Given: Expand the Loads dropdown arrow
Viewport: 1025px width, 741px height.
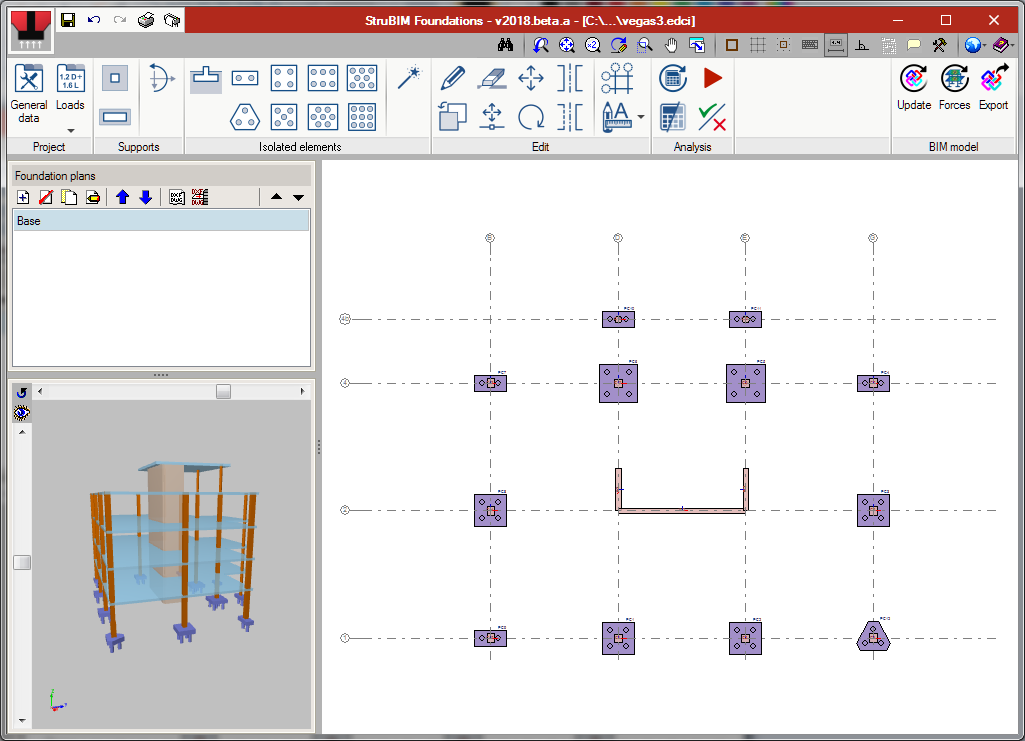Looking at the screenshot, I should pos(70,130).
